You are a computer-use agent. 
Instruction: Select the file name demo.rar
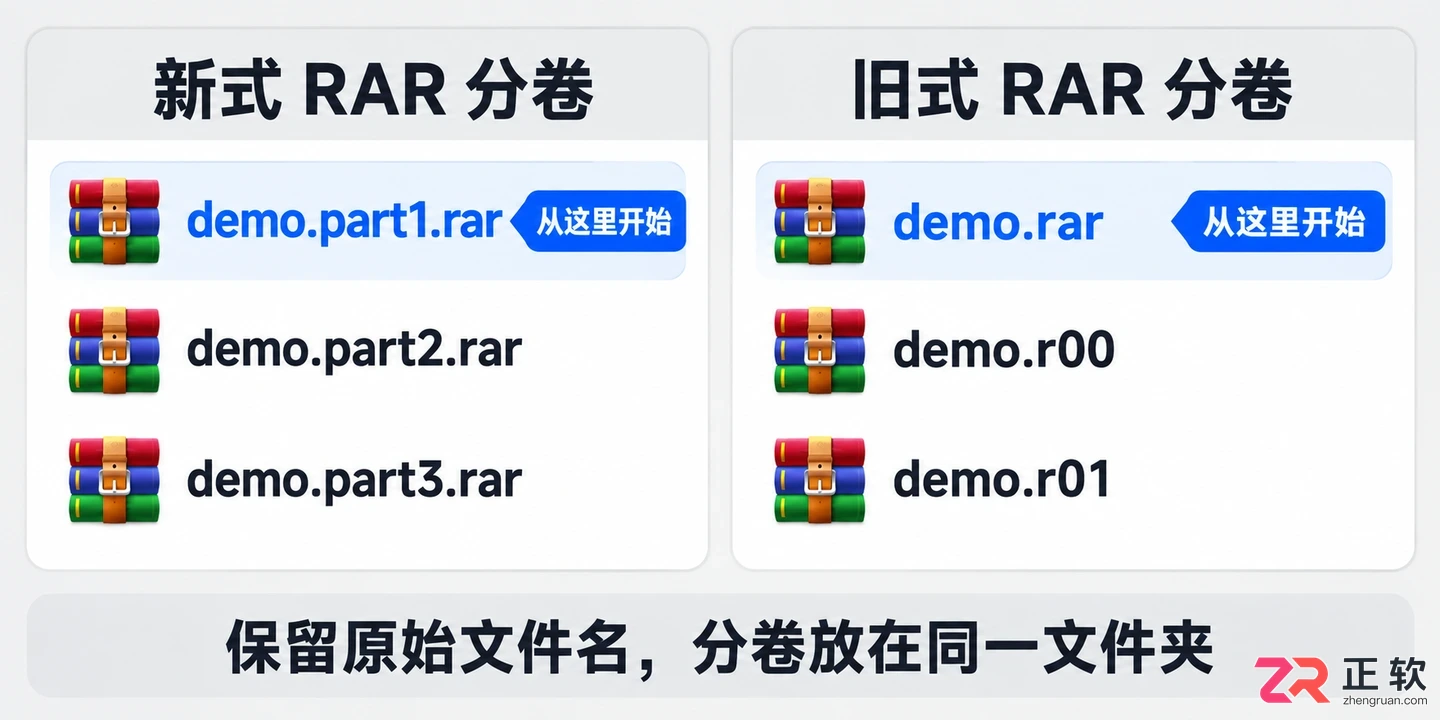click(x=998, y=222)
